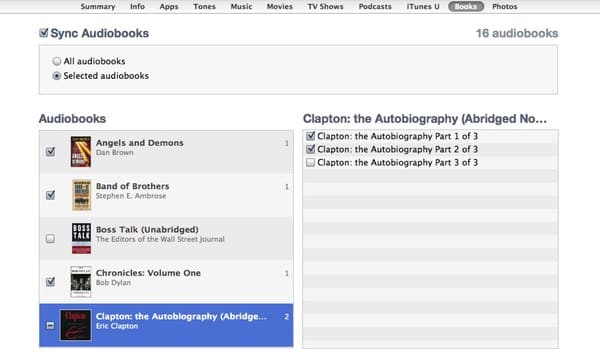Select the All audiobooks radio button
Viewport: 600px width, 362px height.
(57, 61)
